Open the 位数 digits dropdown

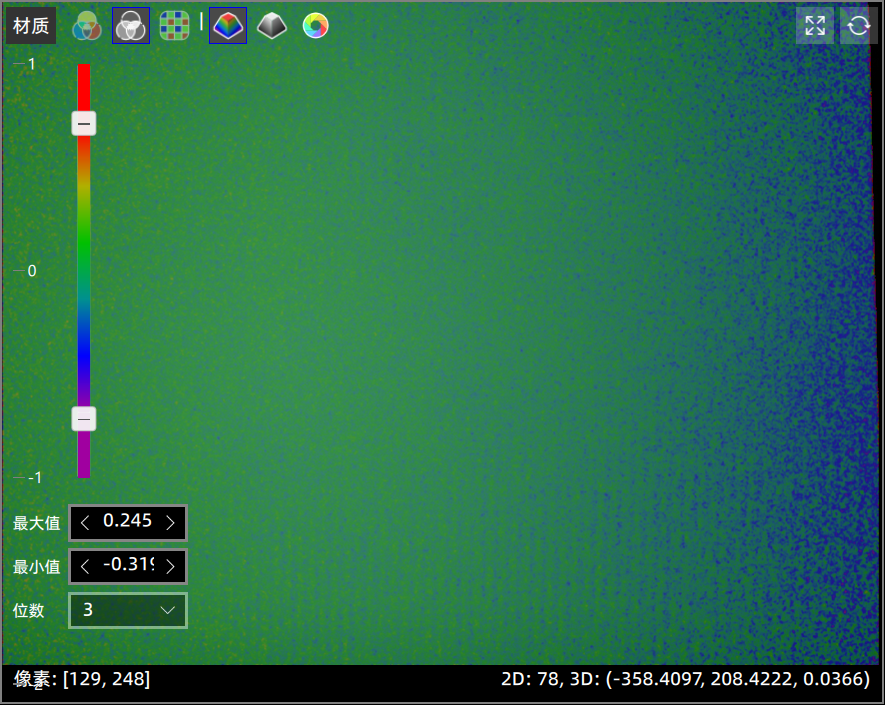coord(128,610)
